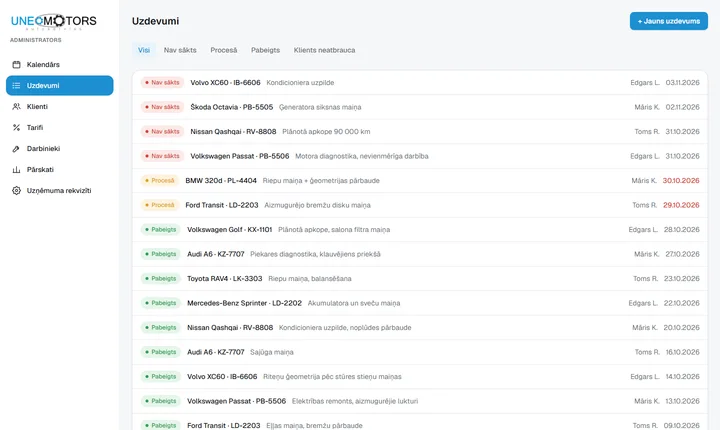The width and height of the screenshot is (720, 430).
Task: Click Nav sākts badge on Volvo XC60 row
Action: (162, 83)
